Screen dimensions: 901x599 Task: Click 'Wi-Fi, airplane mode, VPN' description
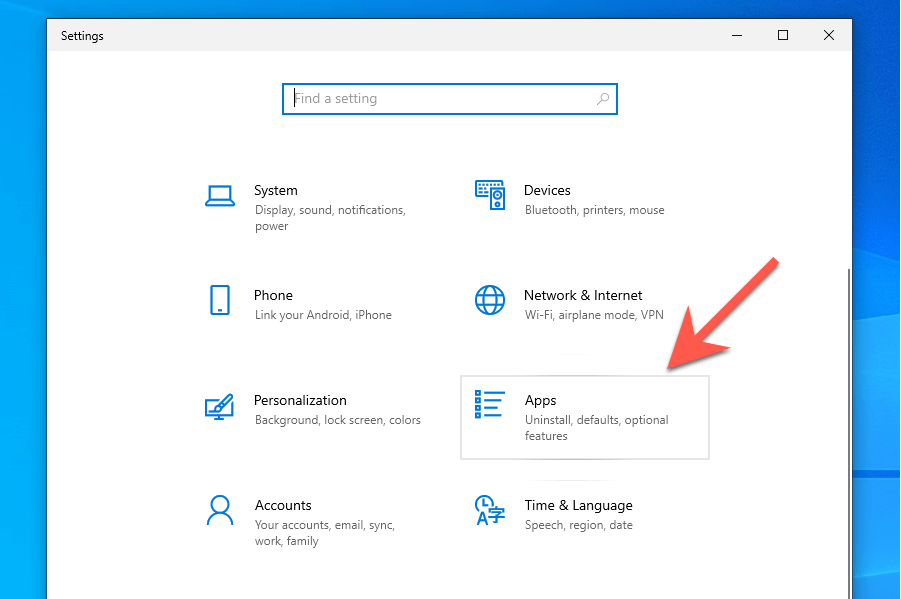coord(594,315)
